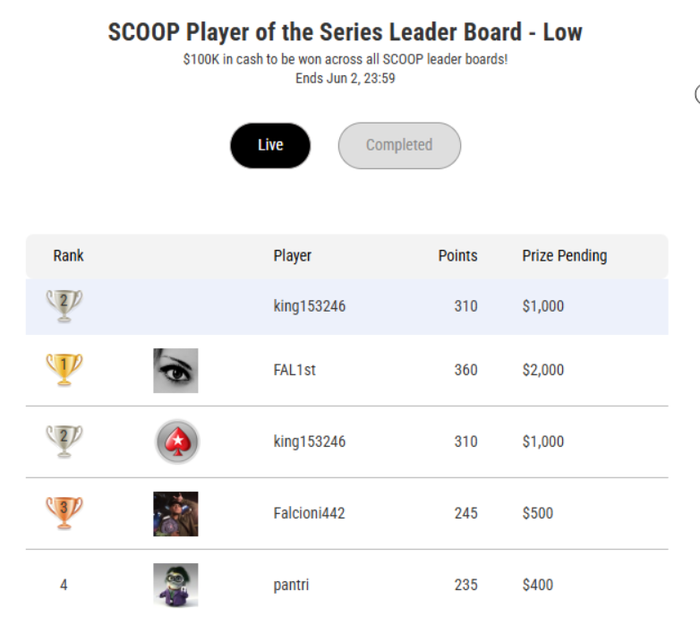Sort by the Points column header
Screen dimensions: 700x617
(x=458, y=256)
